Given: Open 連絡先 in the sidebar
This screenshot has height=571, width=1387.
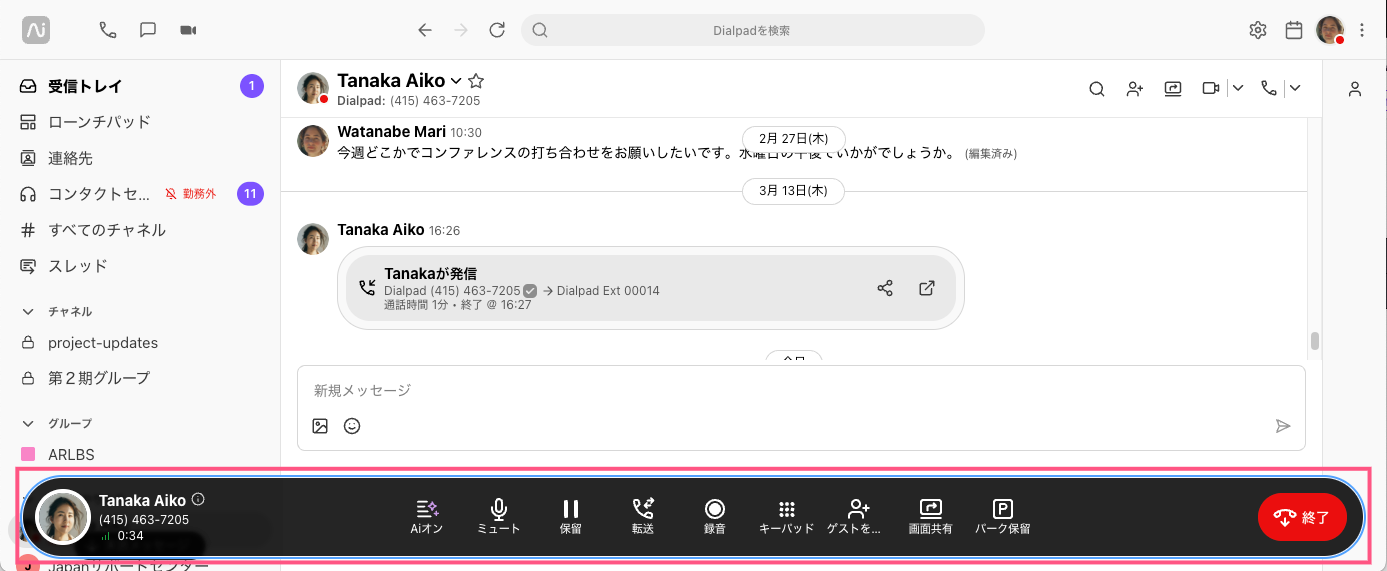Looking at the screenshot, I should click(x=140, y=158).
